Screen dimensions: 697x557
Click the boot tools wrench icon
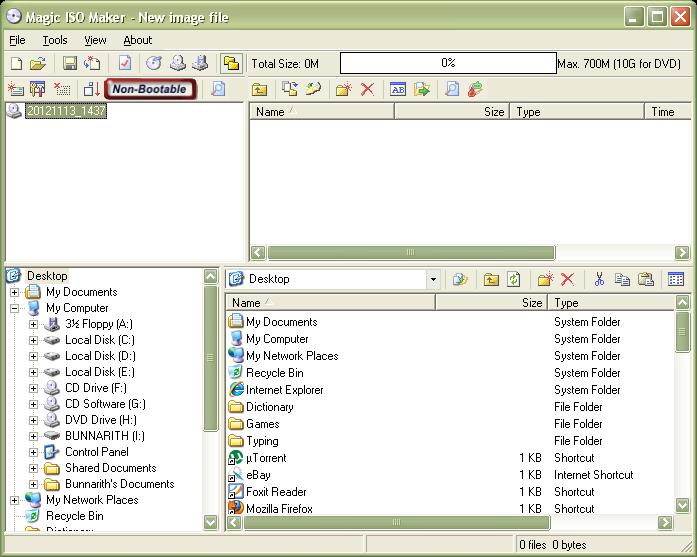37,89
